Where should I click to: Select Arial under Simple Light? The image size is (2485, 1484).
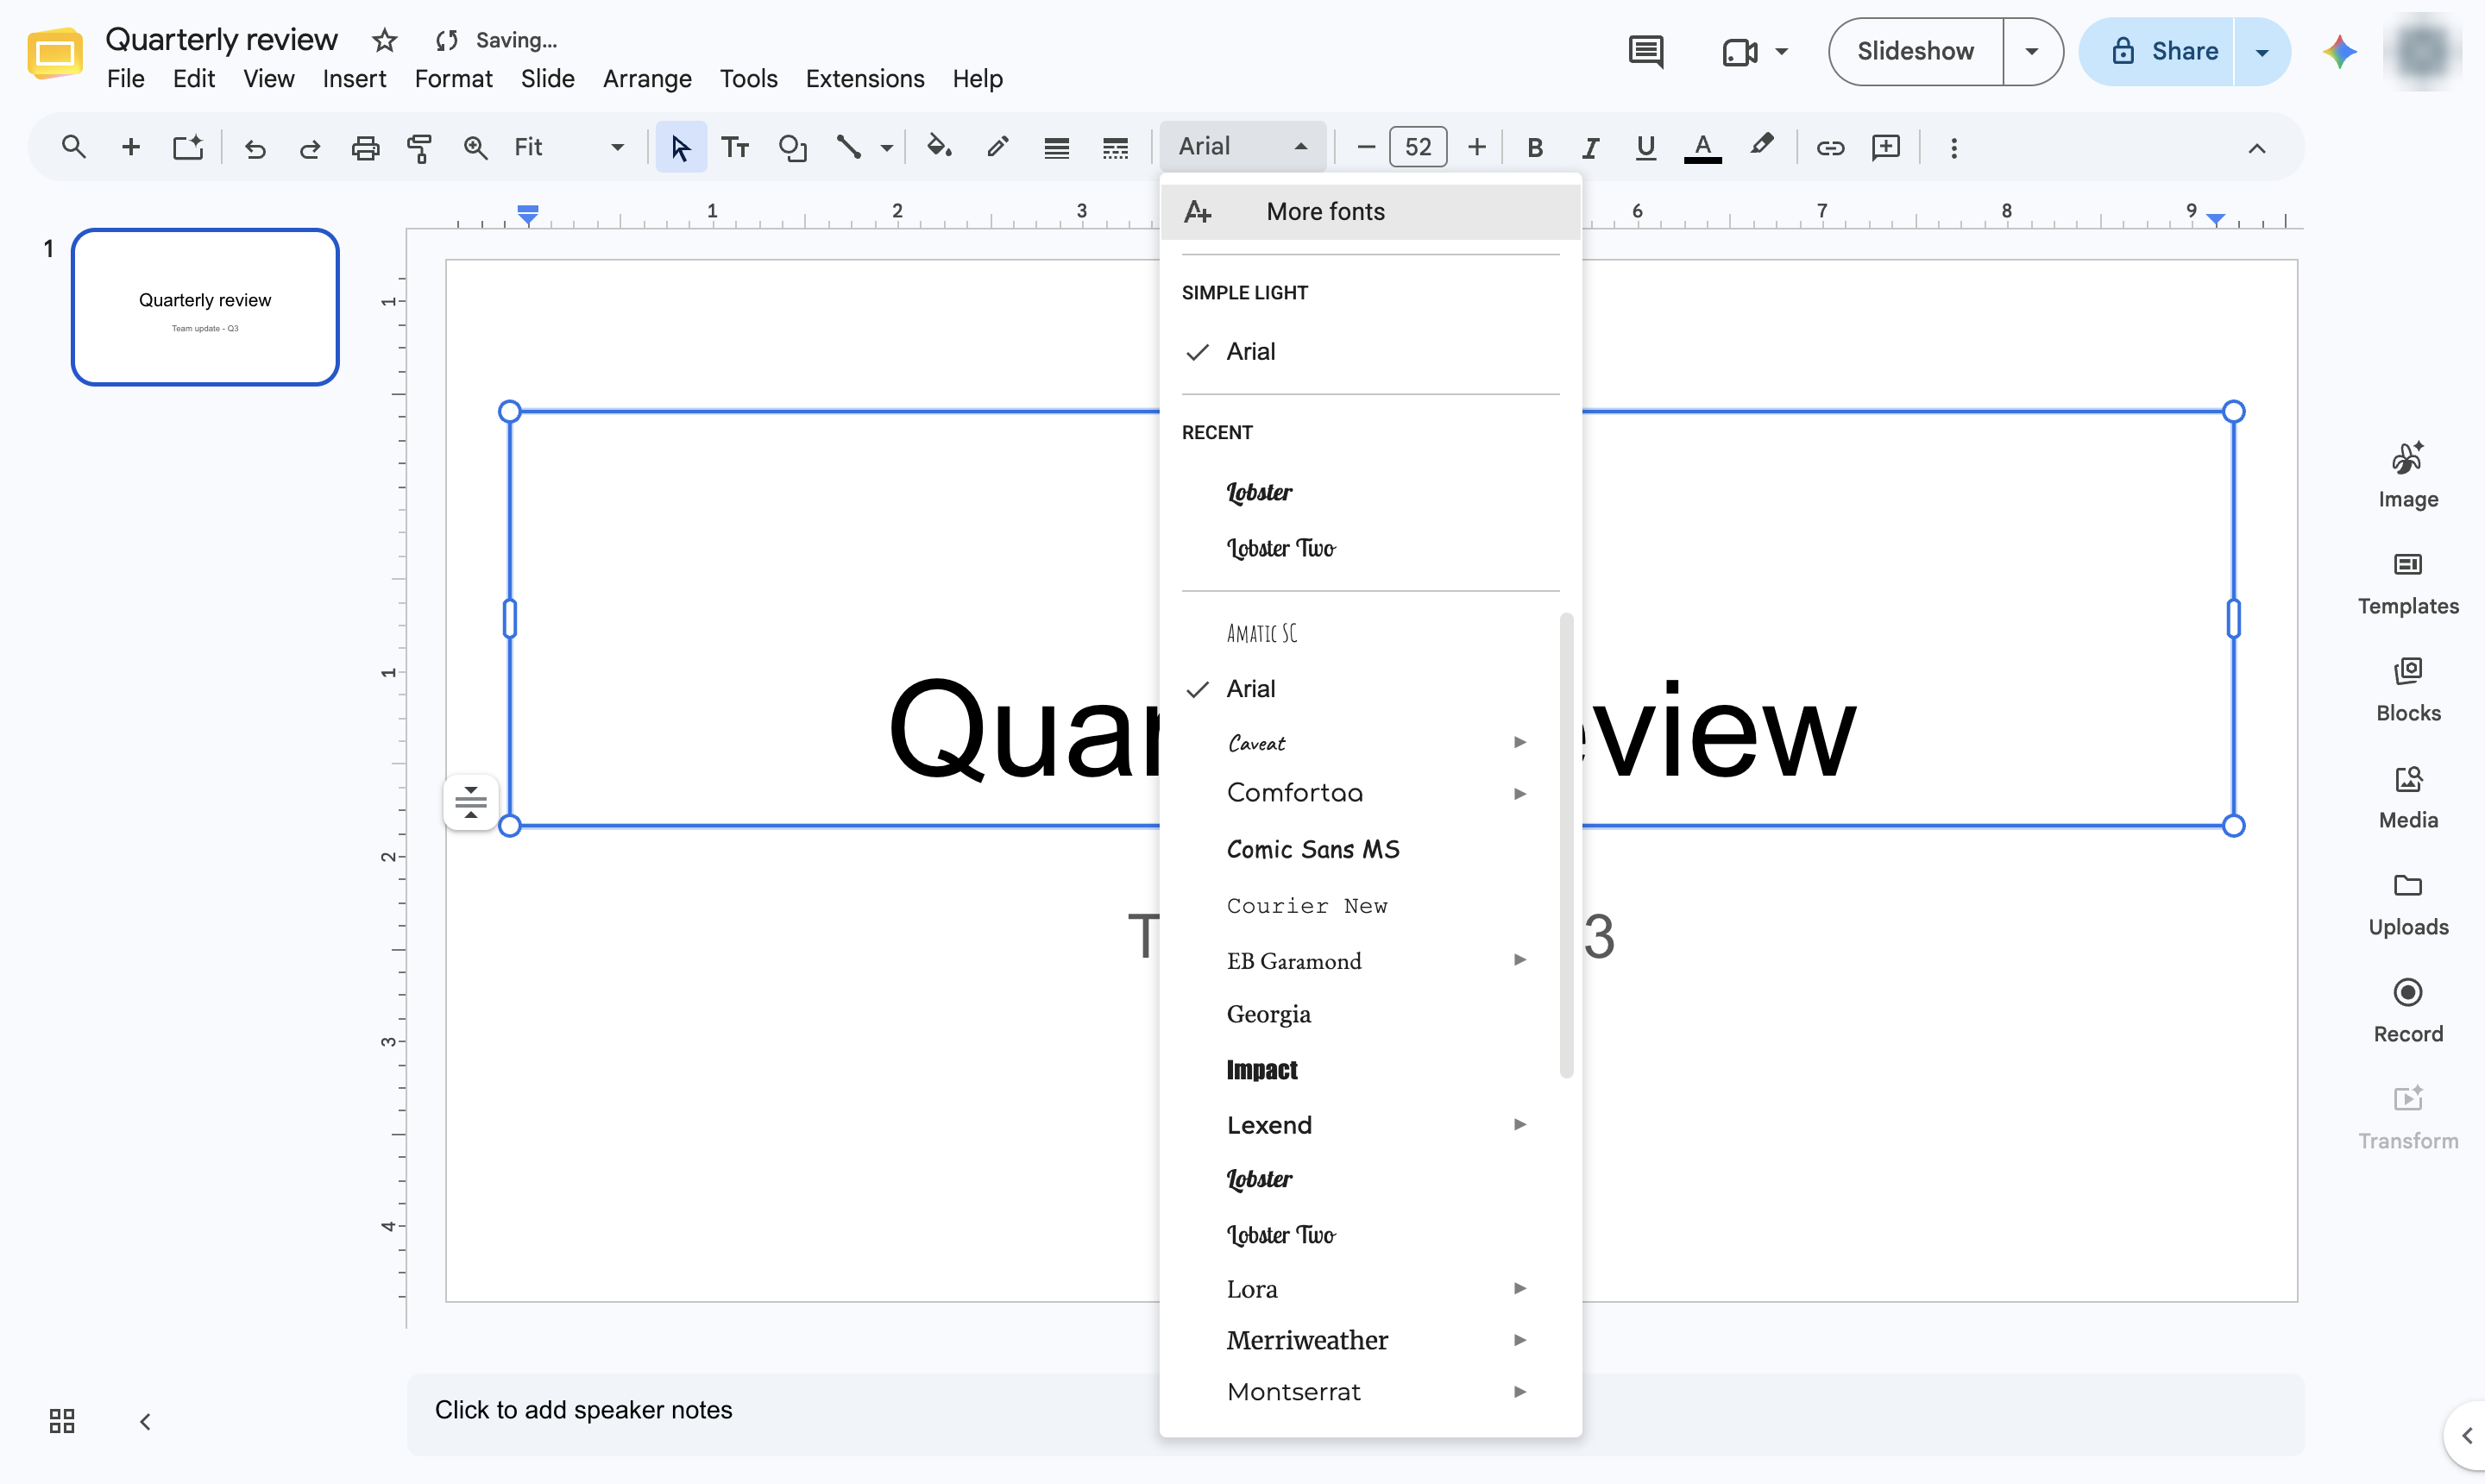click(1370, 352)
